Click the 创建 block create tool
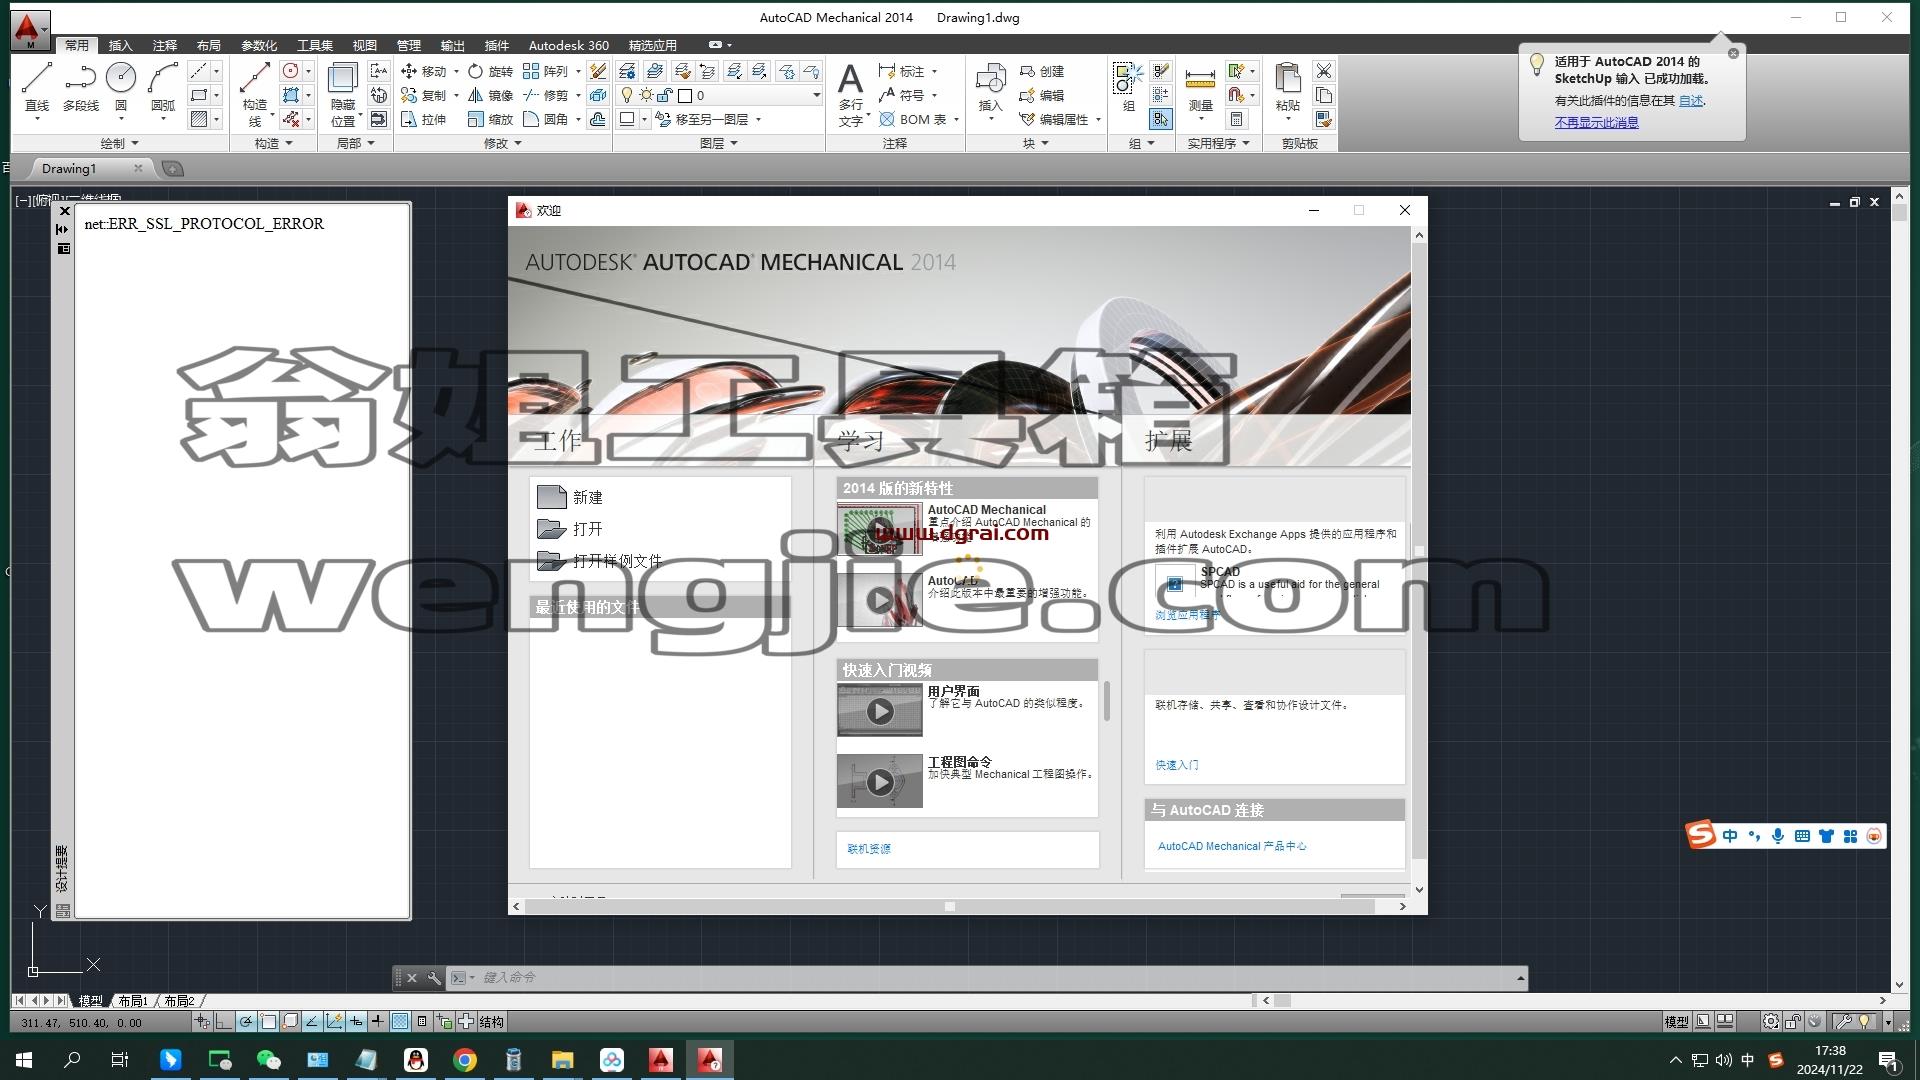This screenshot has width=1920, height=1080. (1042, 71)
